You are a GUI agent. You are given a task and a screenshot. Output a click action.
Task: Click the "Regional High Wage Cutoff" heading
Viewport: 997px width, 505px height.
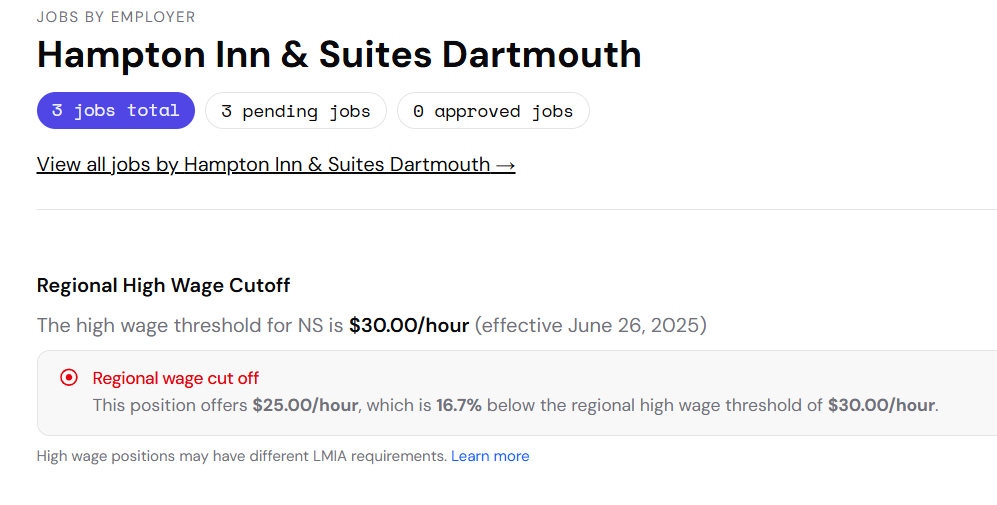point(163,285)
